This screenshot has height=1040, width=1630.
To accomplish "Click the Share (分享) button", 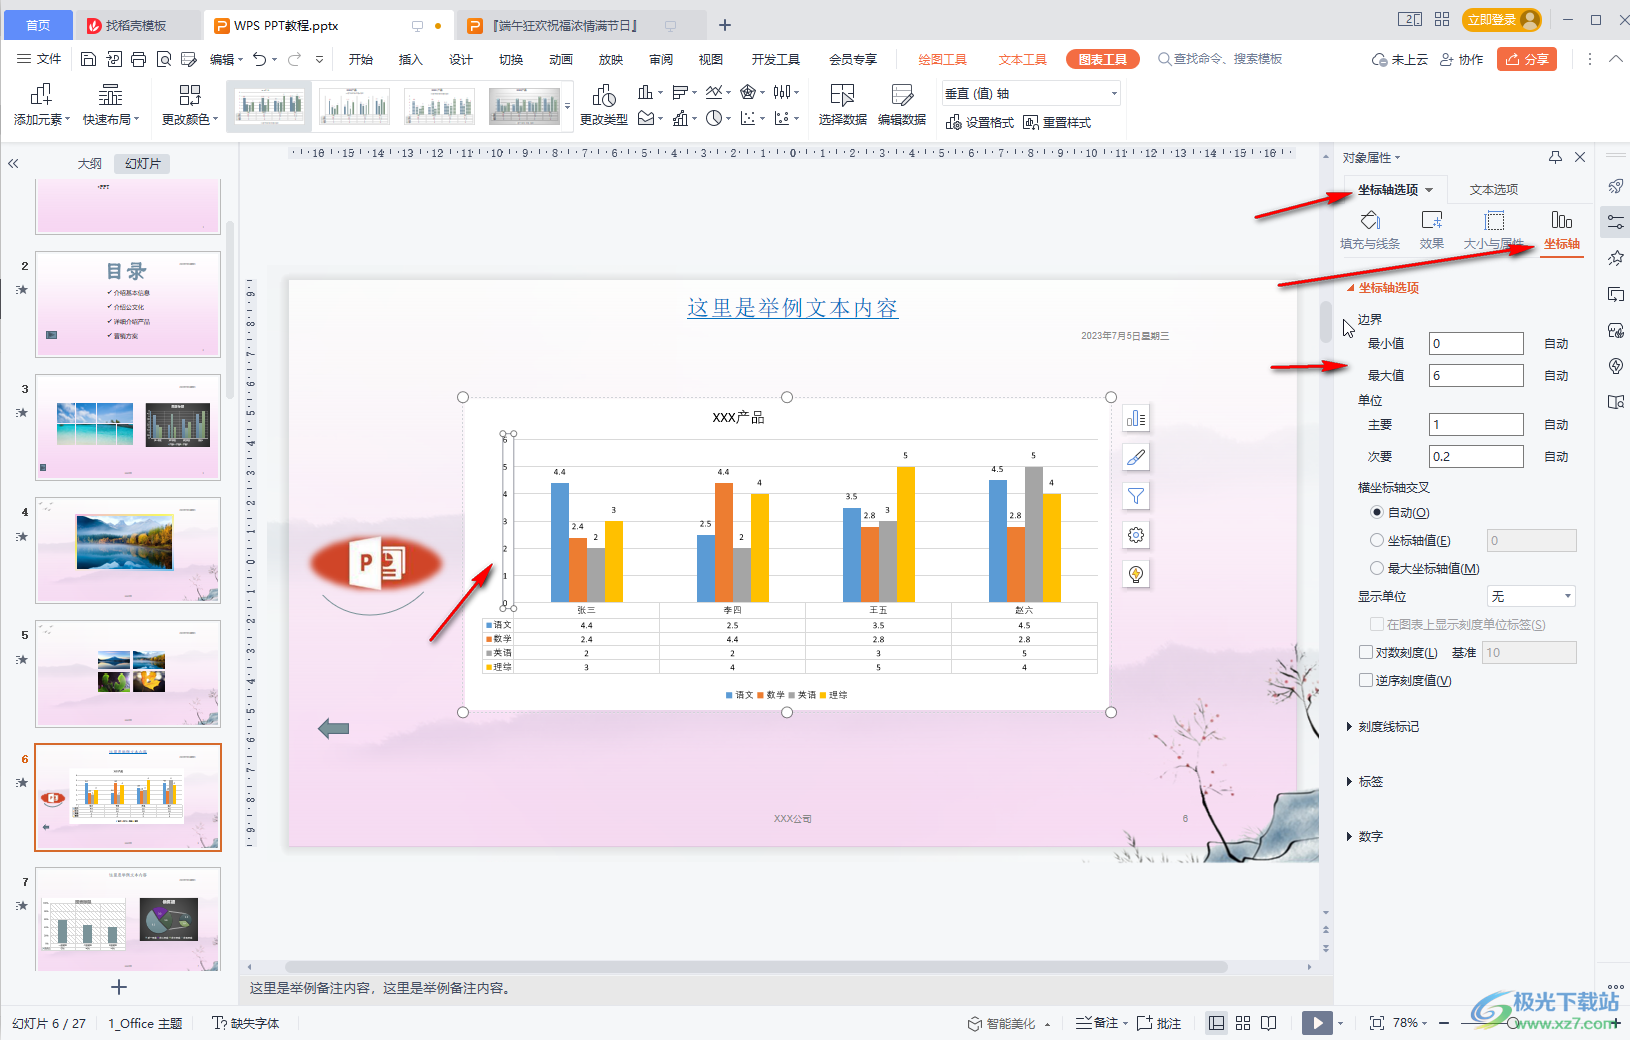I will 1527,59.
